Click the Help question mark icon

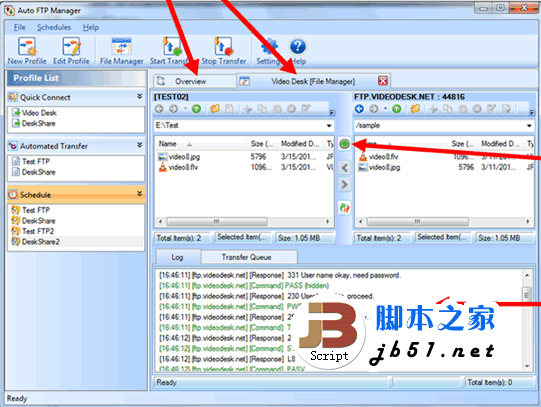[x=298, y=47]
